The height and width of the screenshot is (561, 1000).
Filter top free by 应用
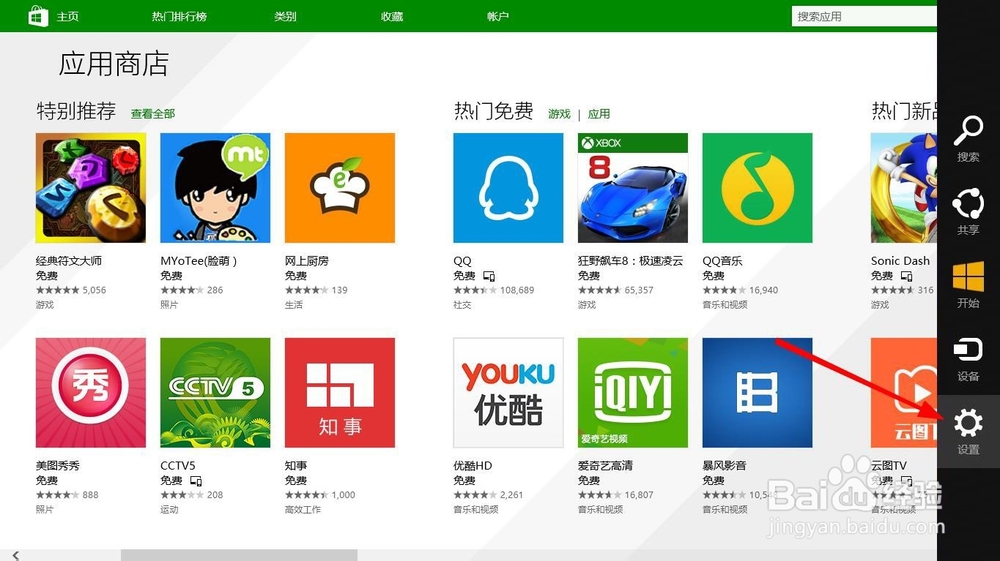coord(598,113)
